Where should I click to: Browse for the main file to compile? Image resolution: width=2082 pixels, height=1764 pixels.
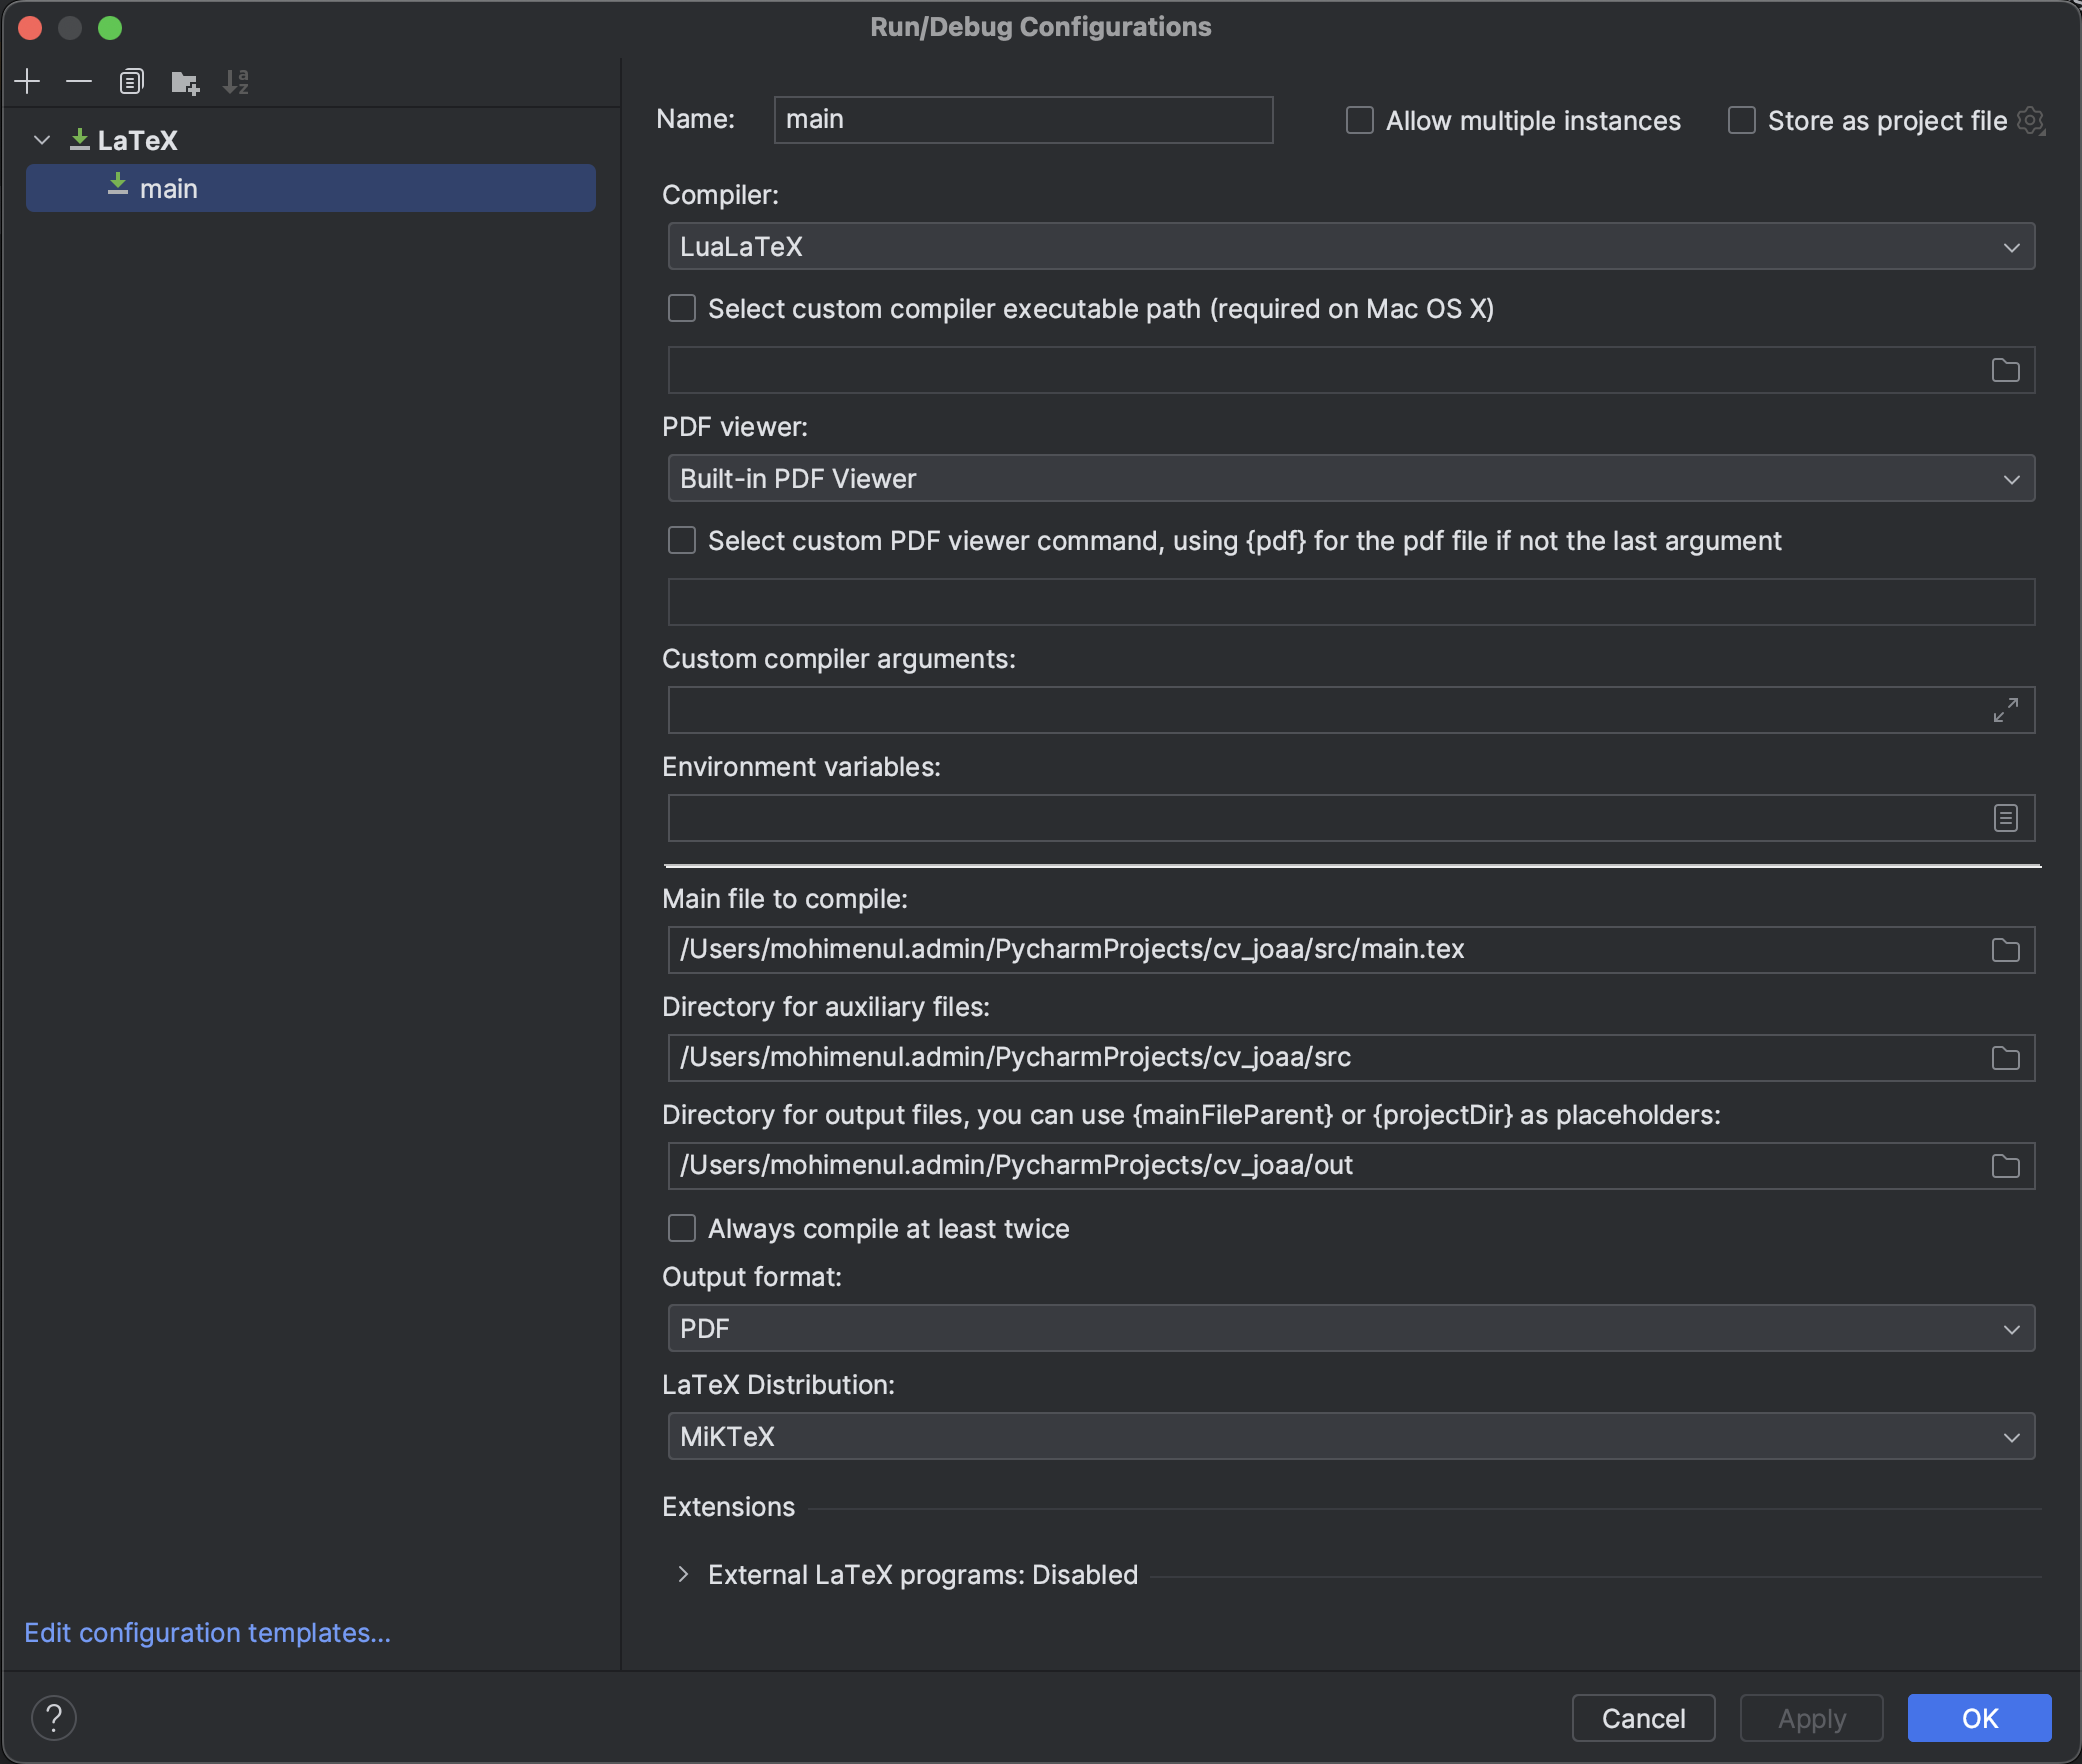point(2005,950)
